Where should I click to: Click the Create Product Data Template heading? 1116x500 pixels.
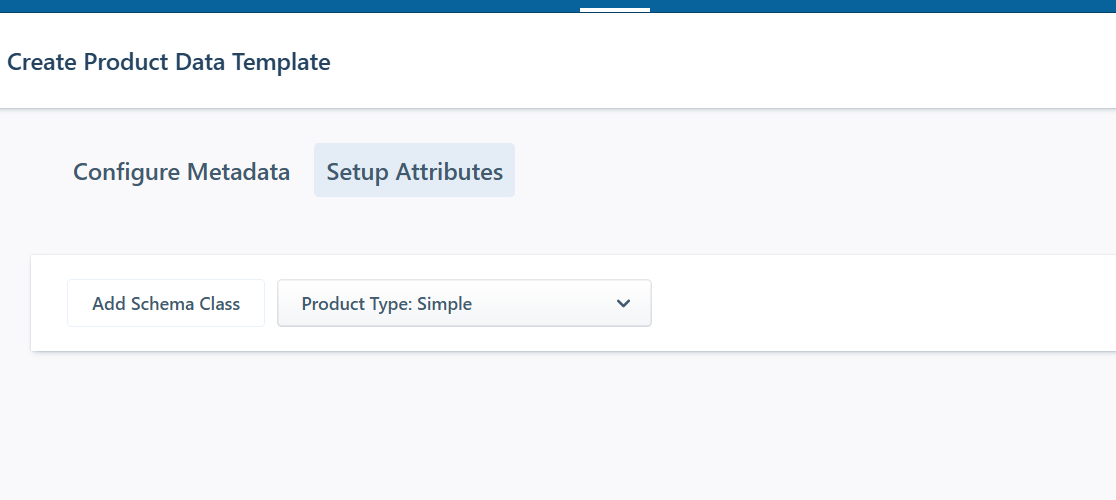pos(168,62)
